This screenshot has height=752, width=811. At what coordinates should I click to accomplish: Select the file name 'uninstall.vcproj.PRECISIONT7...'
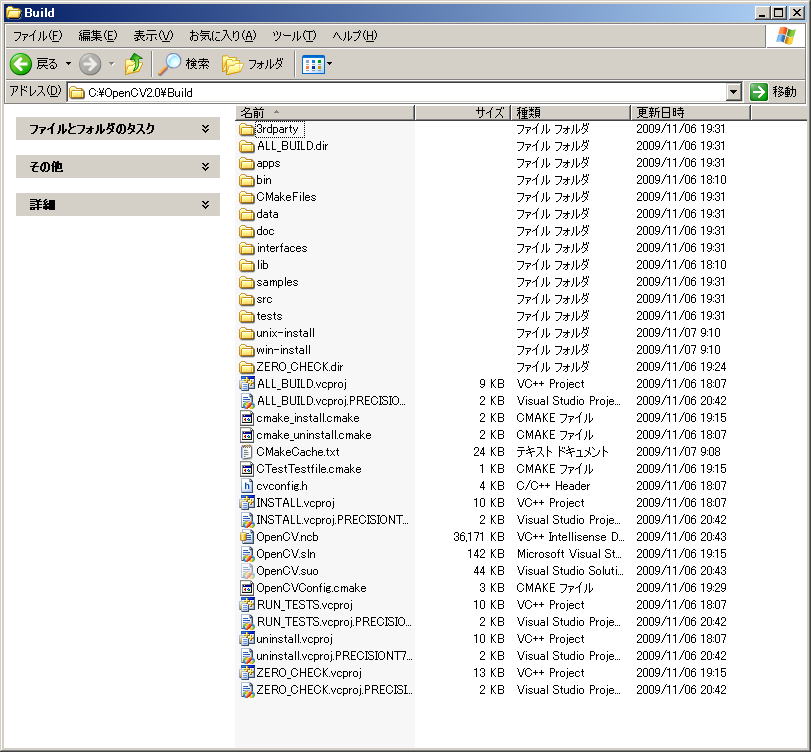[335, 656]
